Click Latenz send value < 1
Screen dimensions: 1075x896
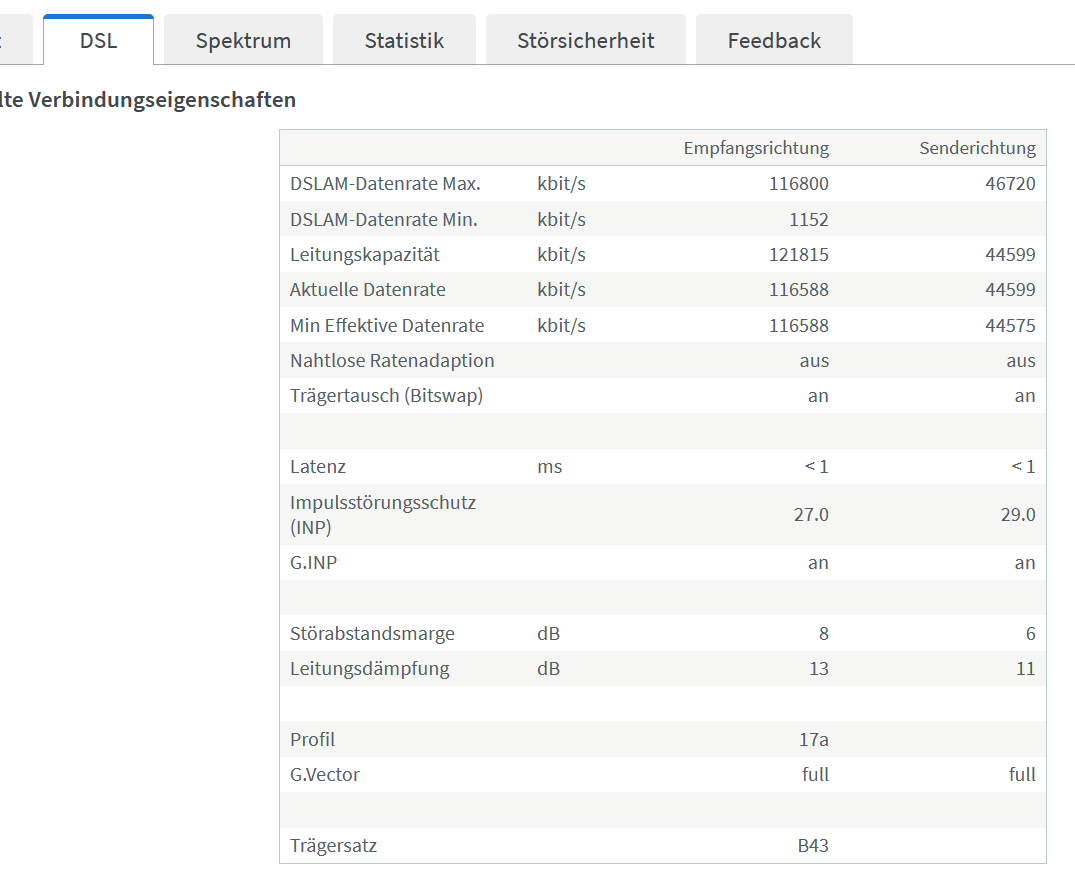click(x=1023, y=466)
